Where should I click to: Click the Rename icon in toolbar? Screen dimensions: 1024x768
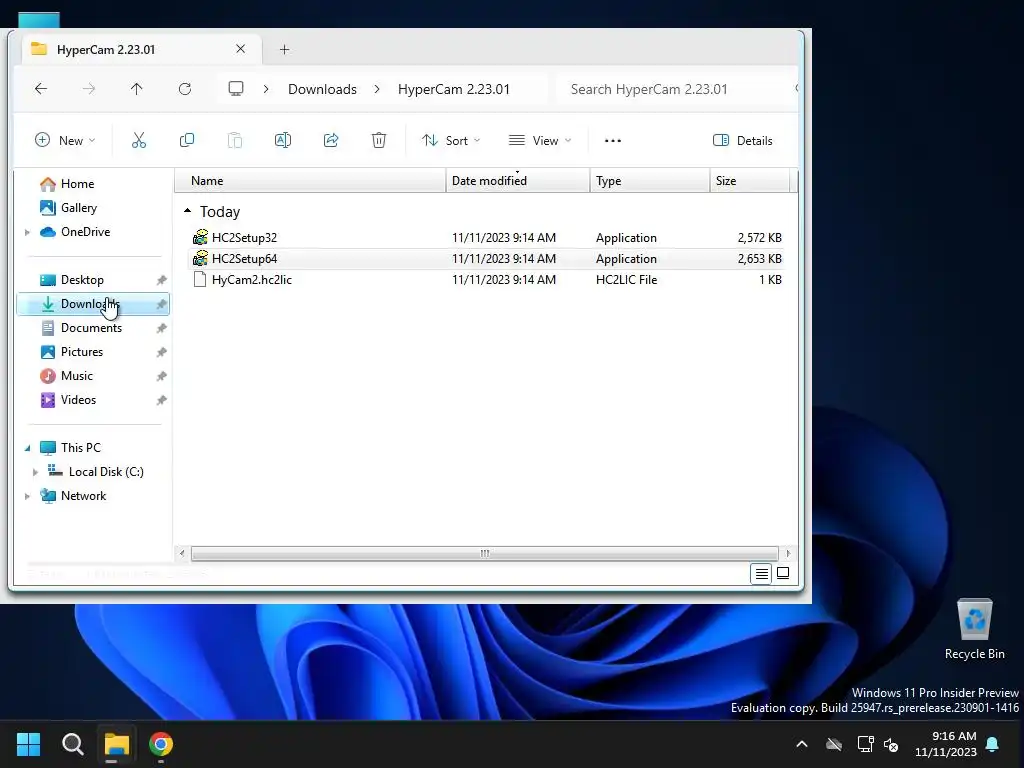(283, 140)
